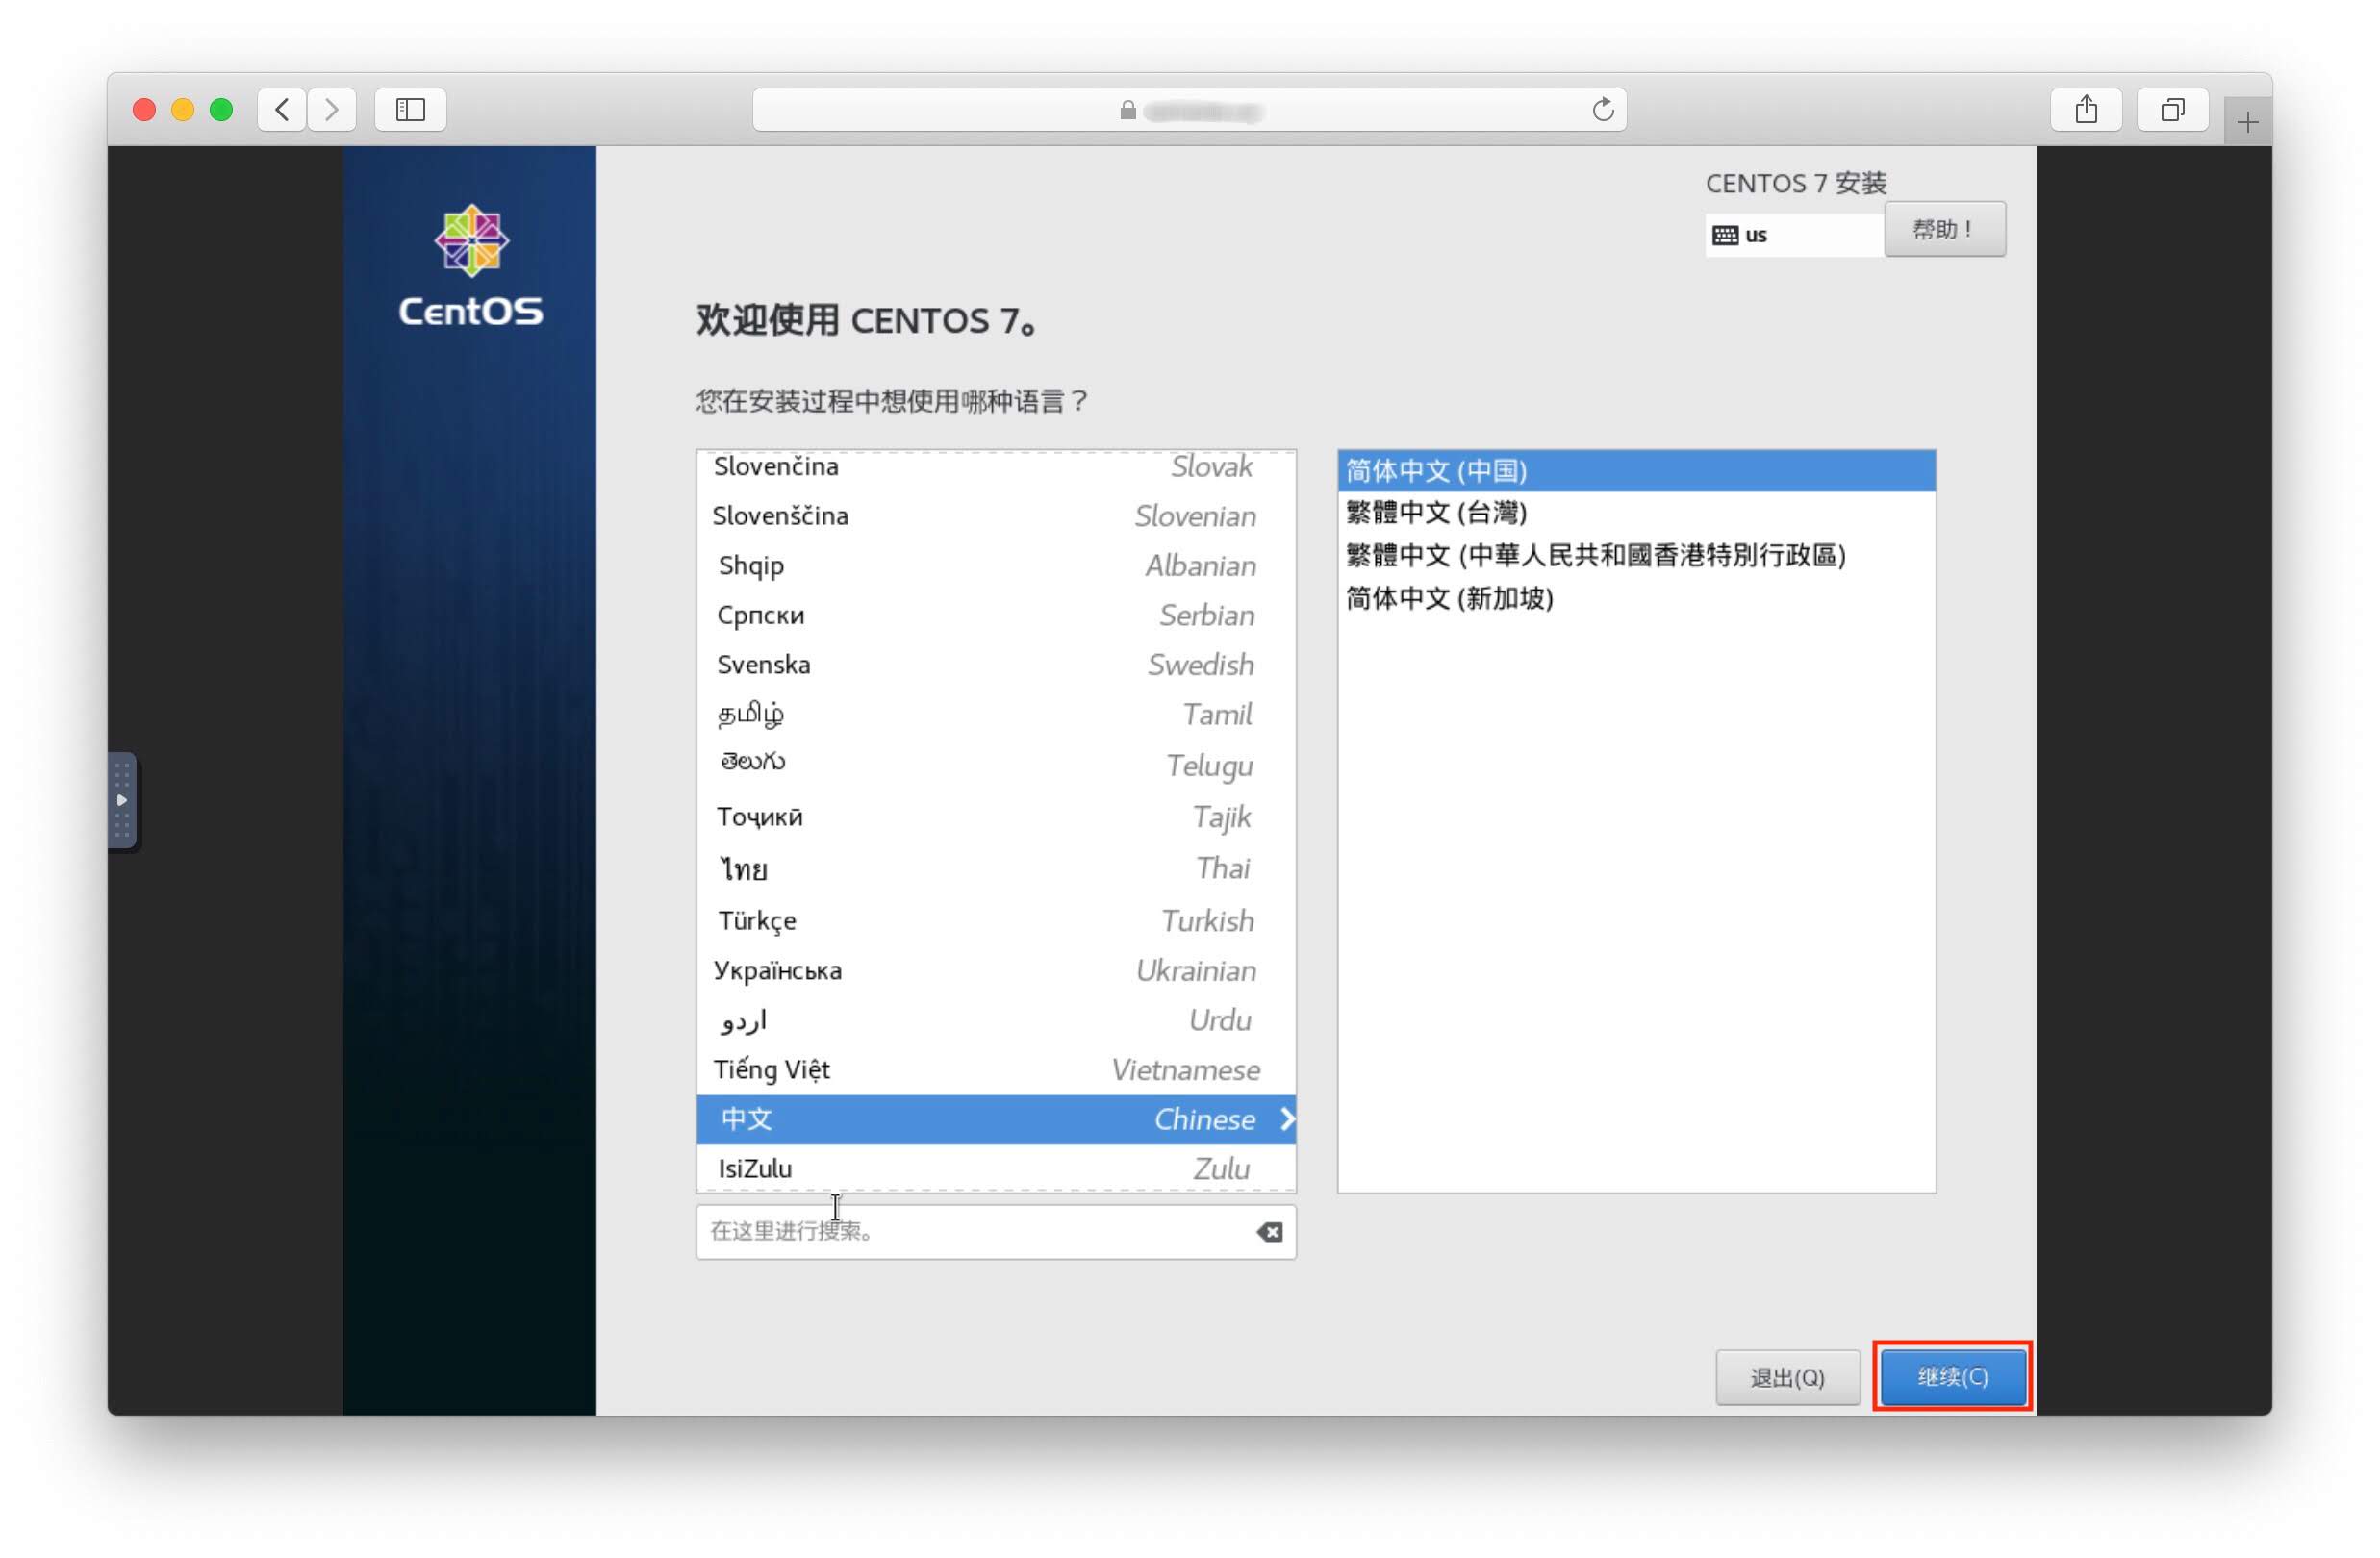Select Tiếng Việt (Vietnamese) language

996,1070
